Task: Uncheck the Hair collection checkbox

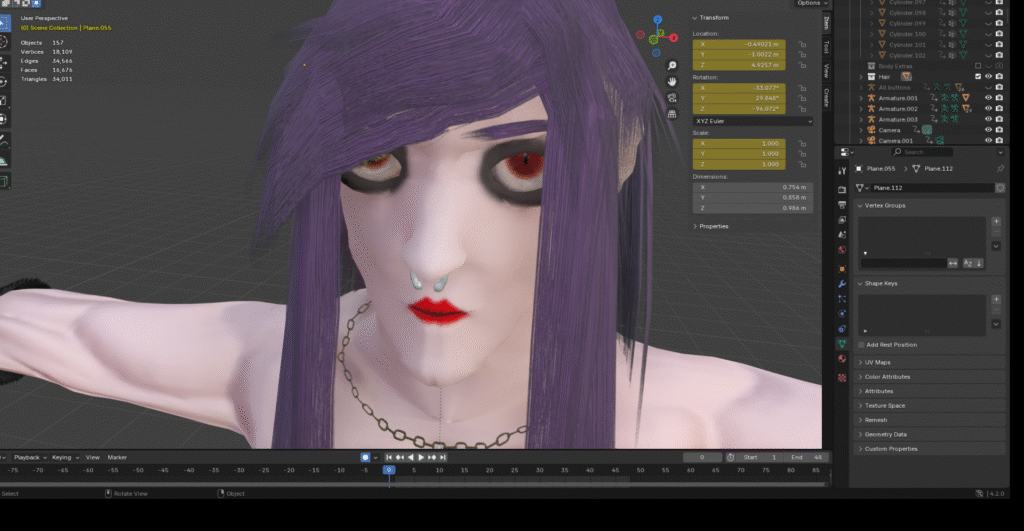Action: pos(978,76)
